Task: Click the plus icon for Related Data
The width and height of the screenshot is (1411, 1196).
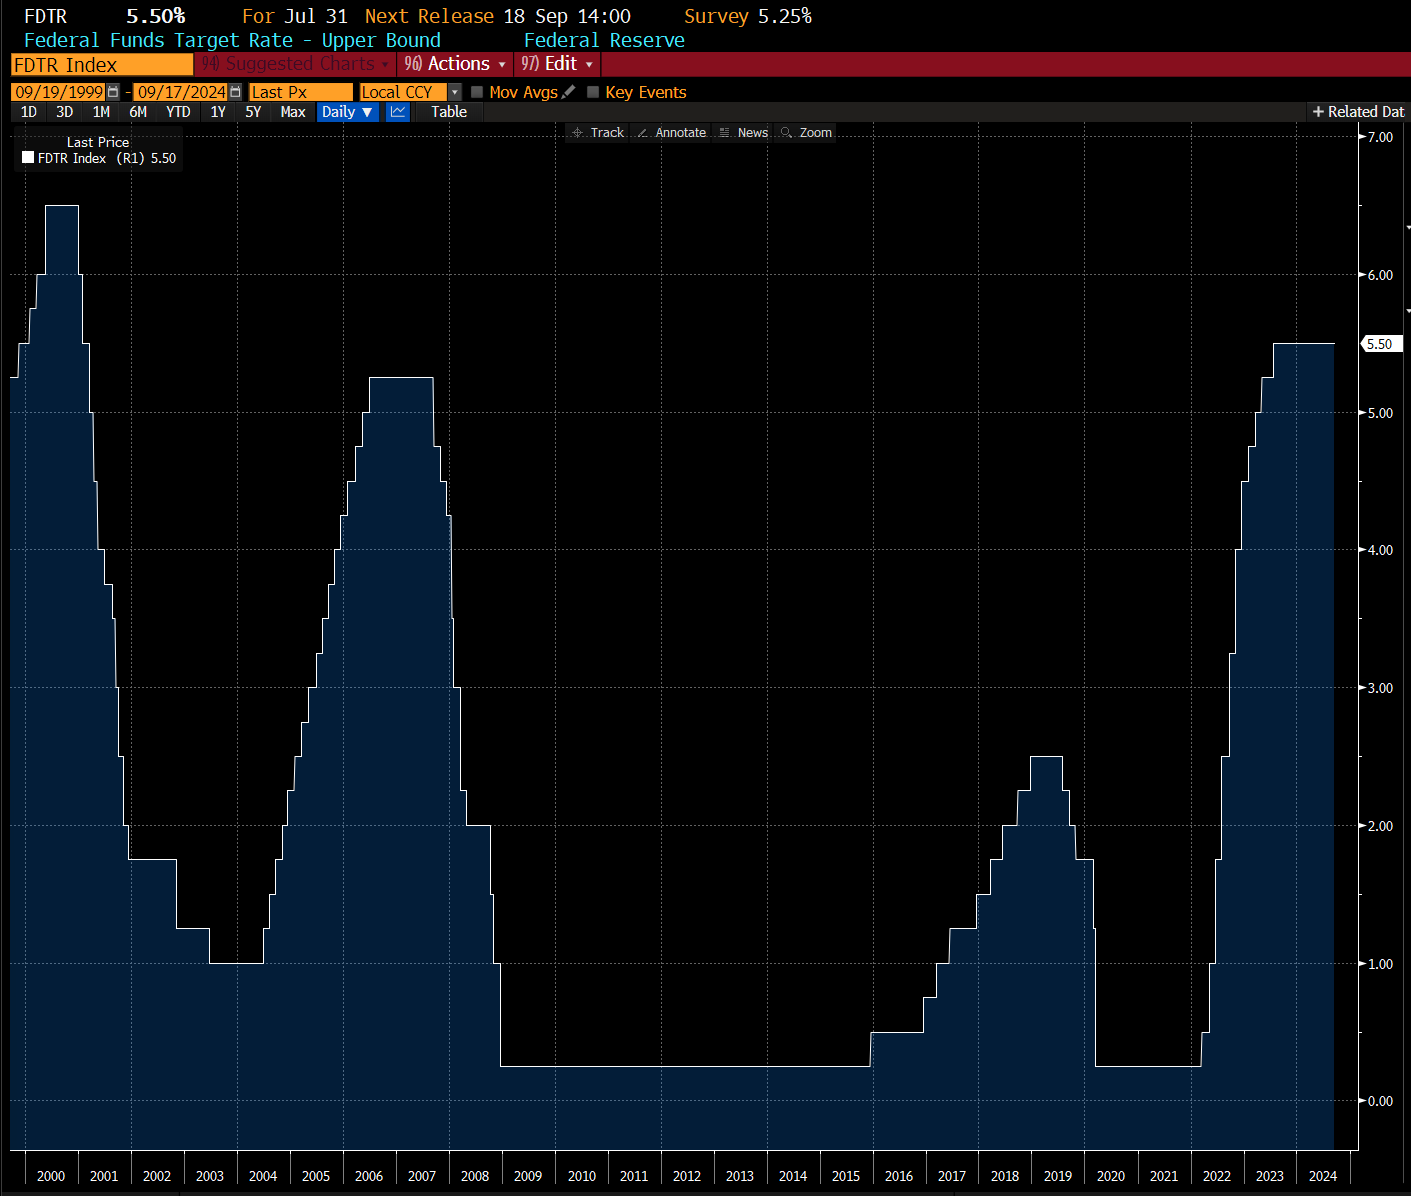Action: (1318, 112)
